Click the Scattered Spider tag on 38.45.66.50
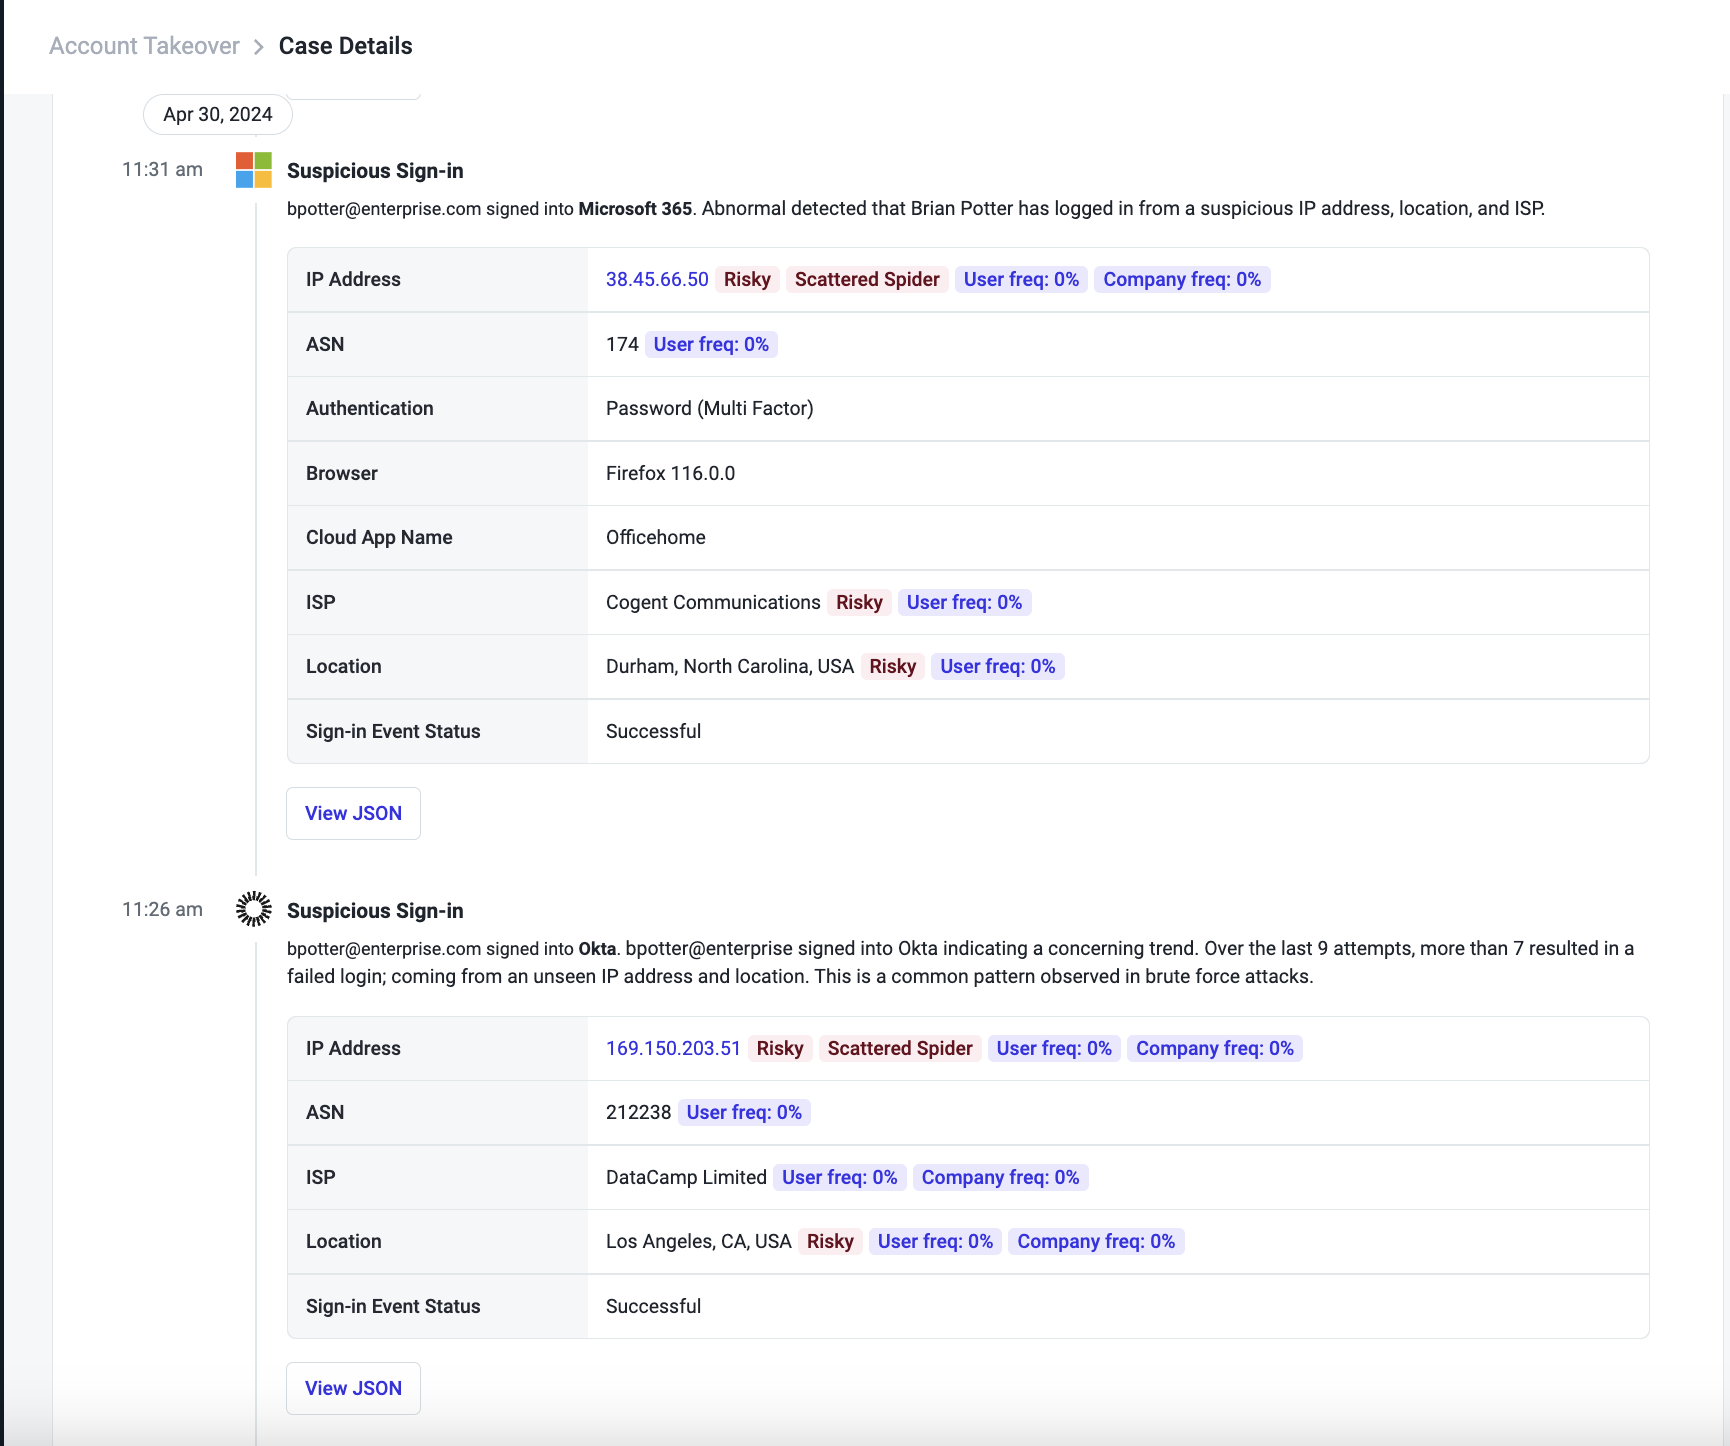 point(867,279)
